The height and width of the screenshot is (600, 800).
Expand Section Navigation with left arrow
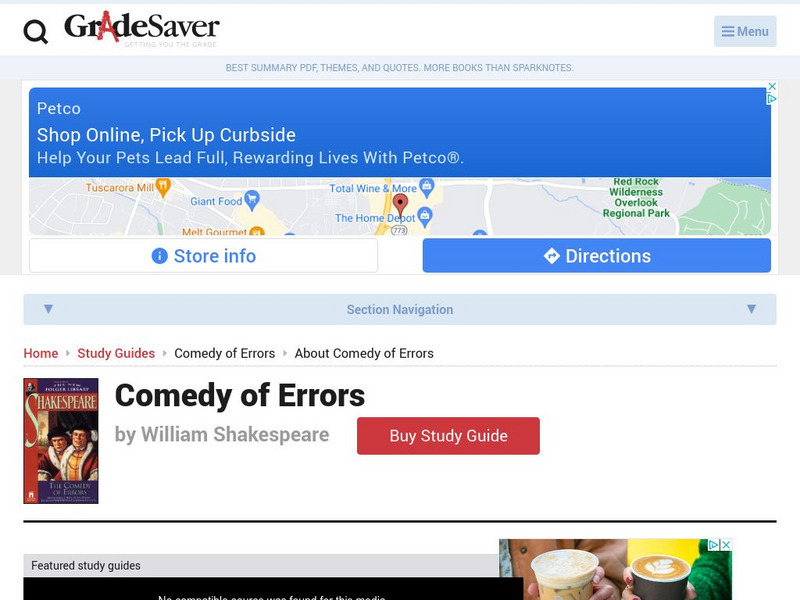tap(48, 309)
